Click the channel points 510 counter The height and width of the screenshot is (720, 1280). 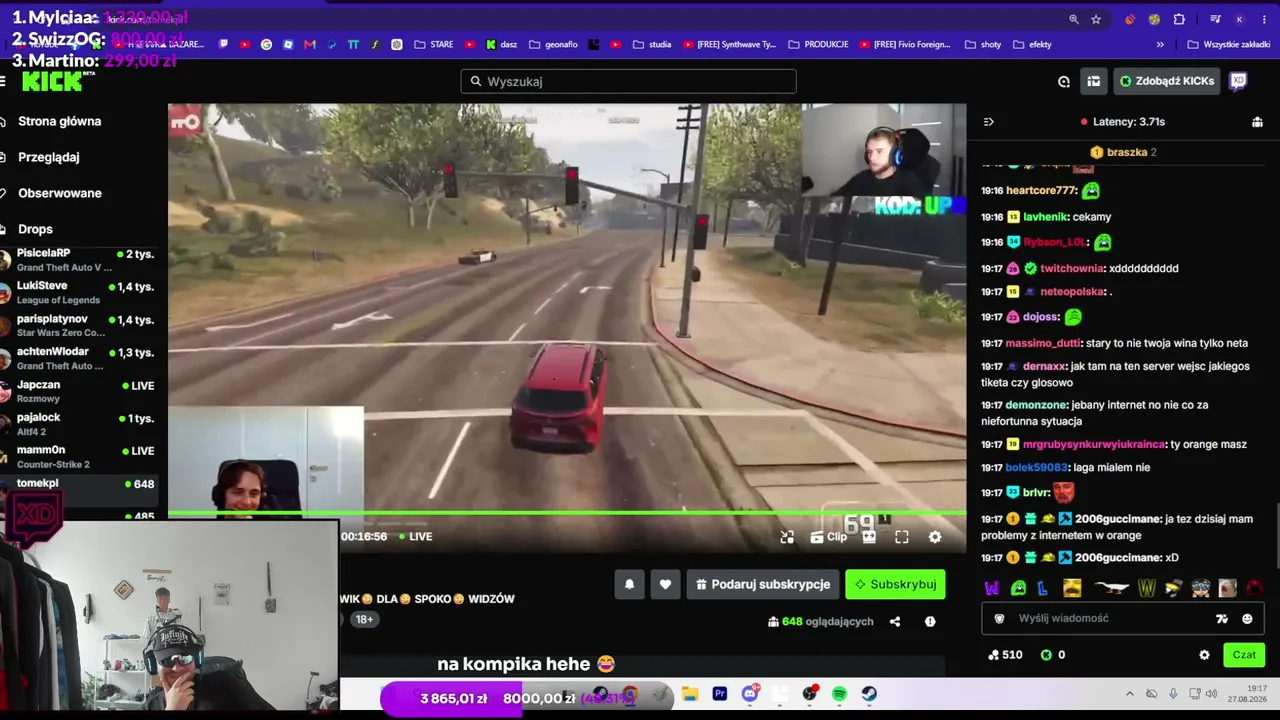coord(1005,655)
